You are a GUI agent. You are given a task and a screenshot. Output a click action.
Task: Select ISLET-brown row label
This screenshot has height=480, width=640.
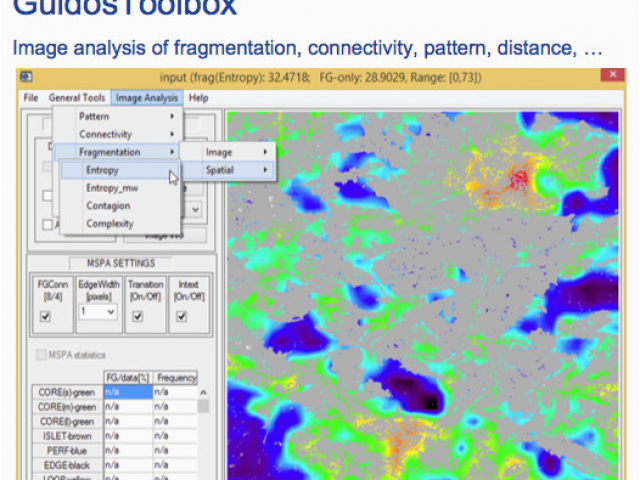(67, 436)
